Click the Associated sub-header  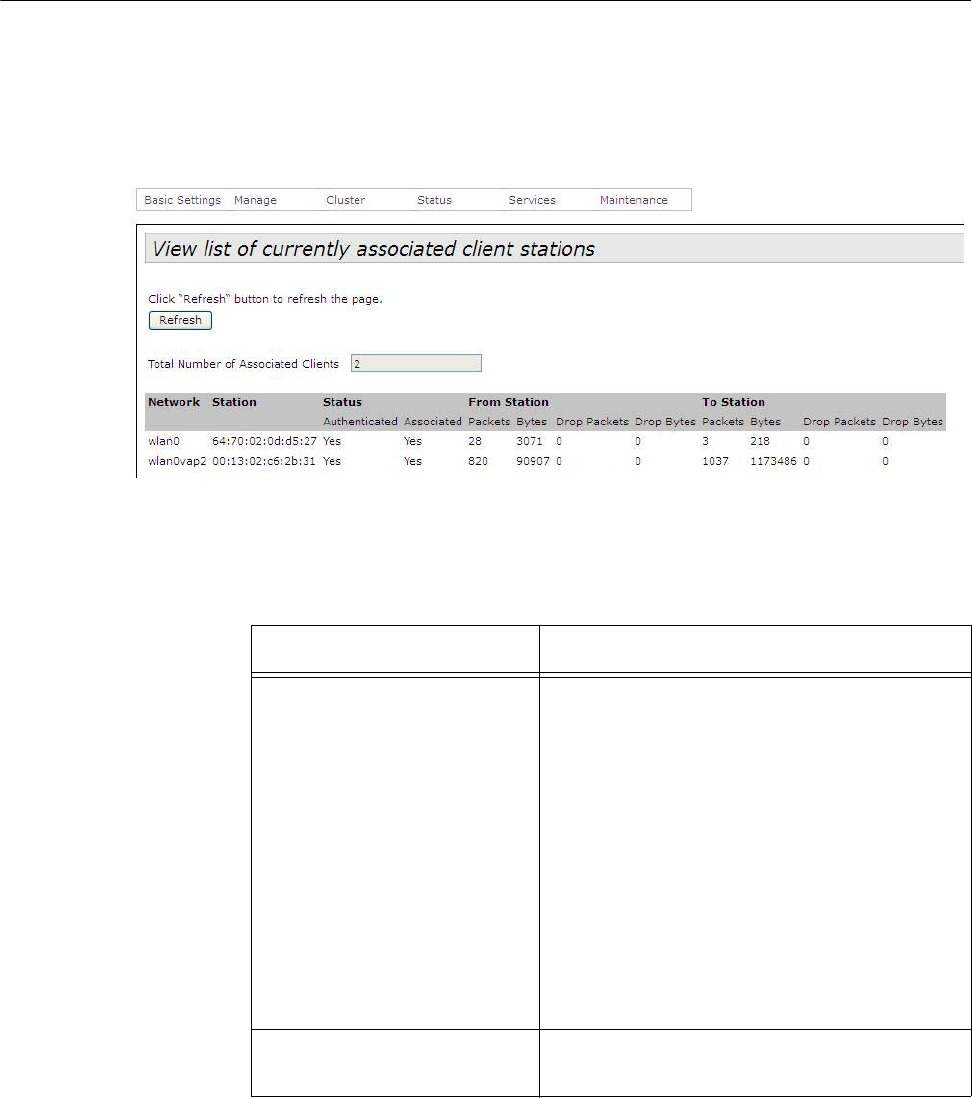pos(432,422)
